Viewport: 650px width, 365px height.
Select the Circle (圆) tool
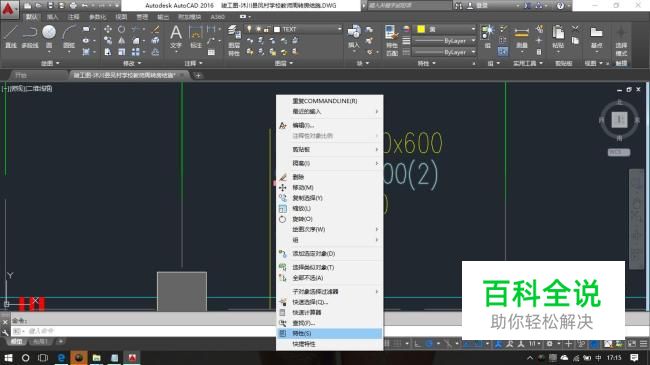tap(49, 36)
